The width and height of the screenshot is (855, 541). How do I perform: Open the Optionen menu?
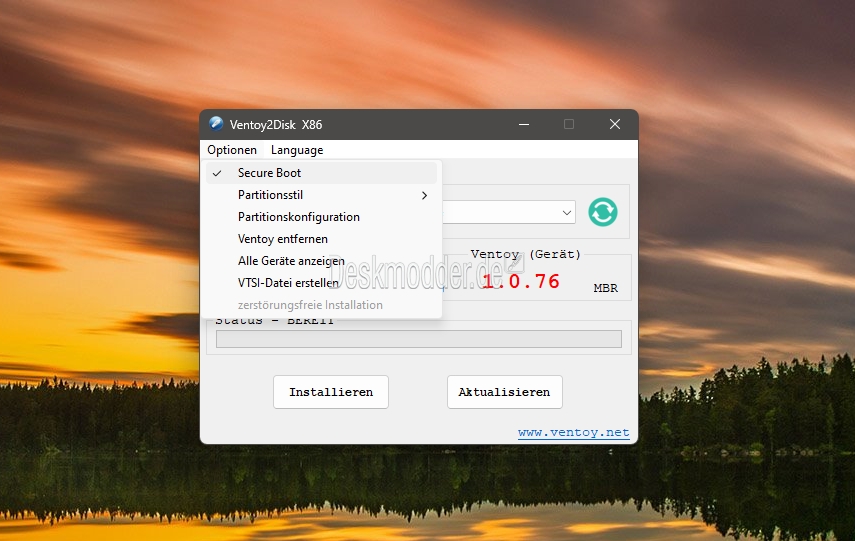tap(232, 150)
